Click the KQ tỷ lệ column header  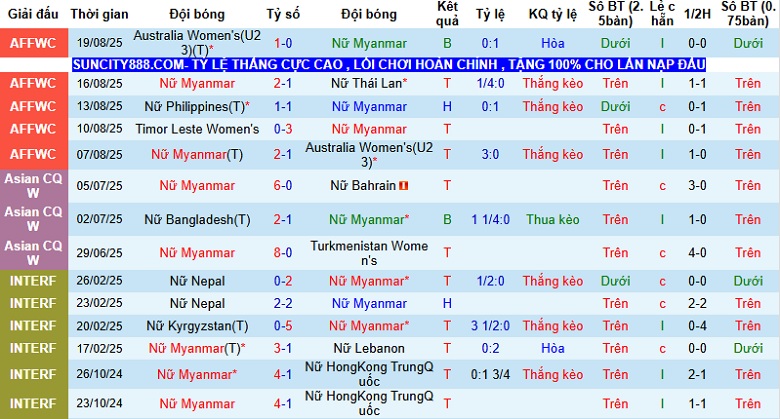553,14
